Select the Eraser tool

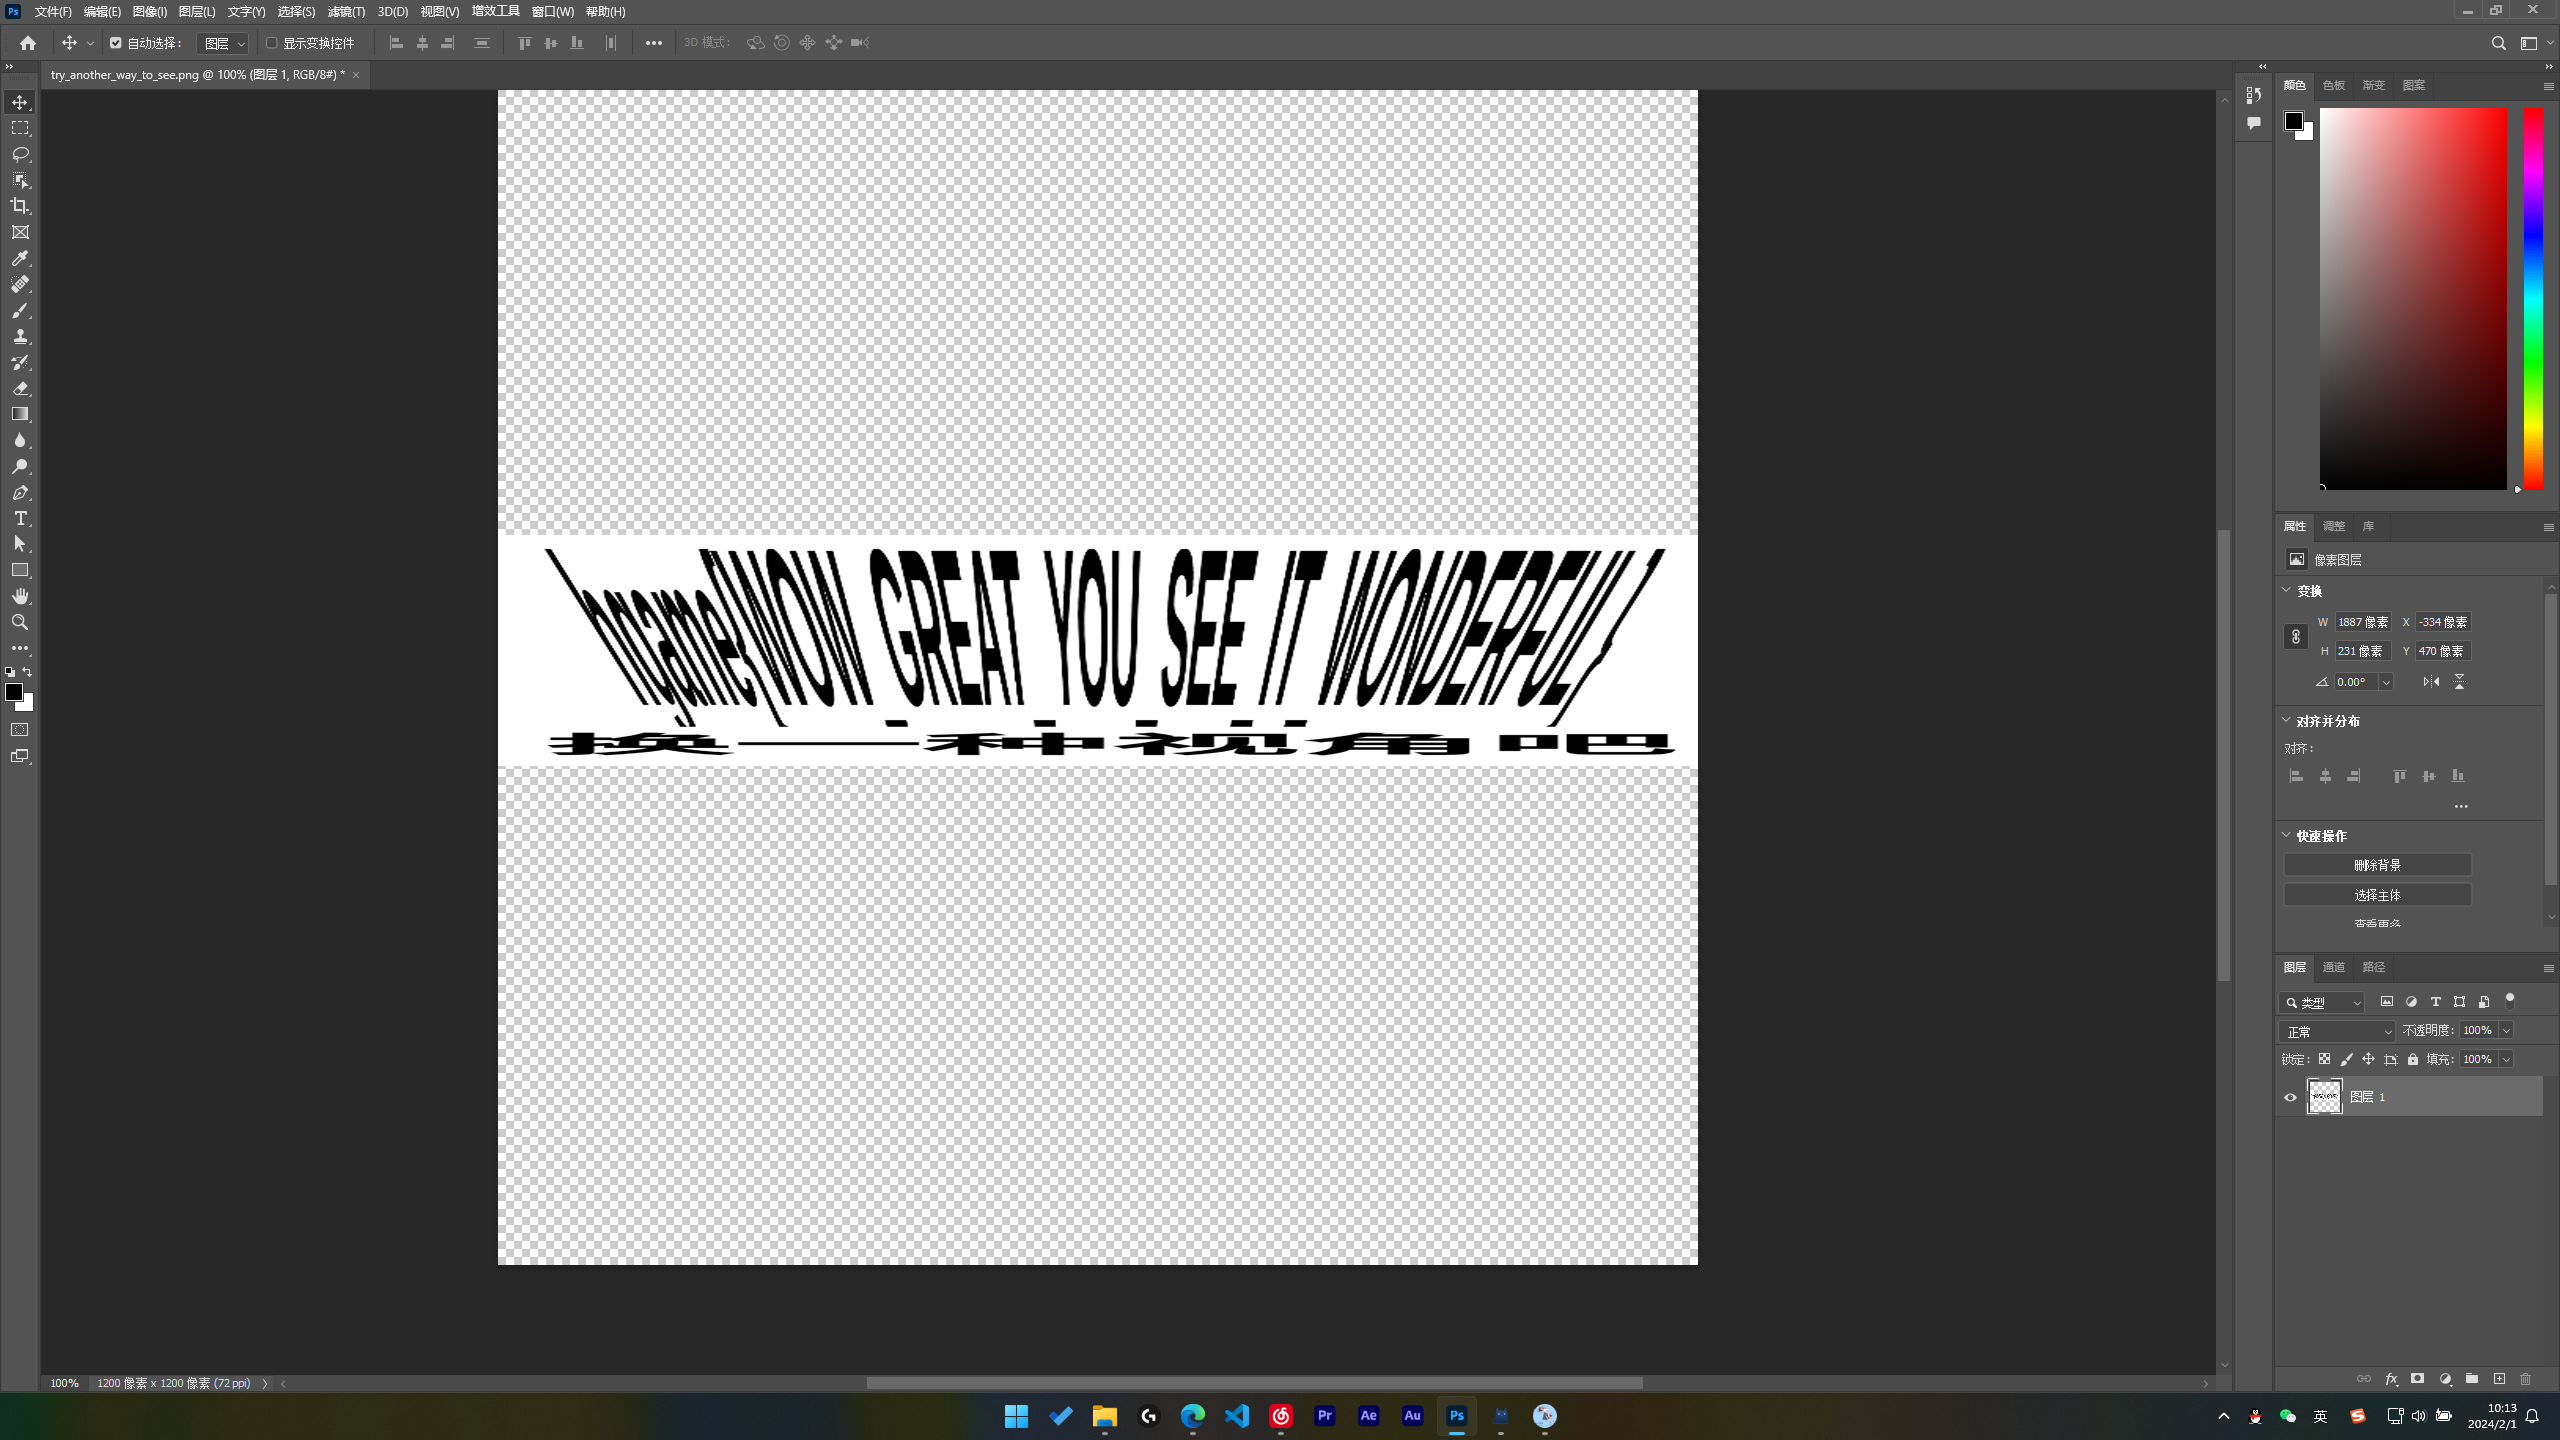tap(20, 388)
